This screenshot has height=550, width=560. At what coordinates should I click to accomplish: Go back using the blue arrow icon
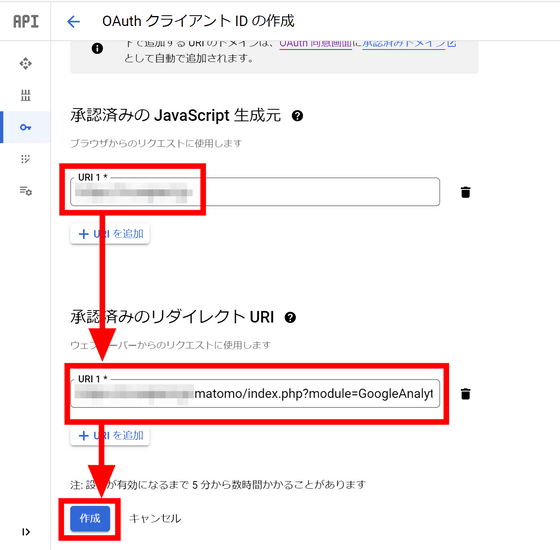pyautogui.click(x=74, y=21)
